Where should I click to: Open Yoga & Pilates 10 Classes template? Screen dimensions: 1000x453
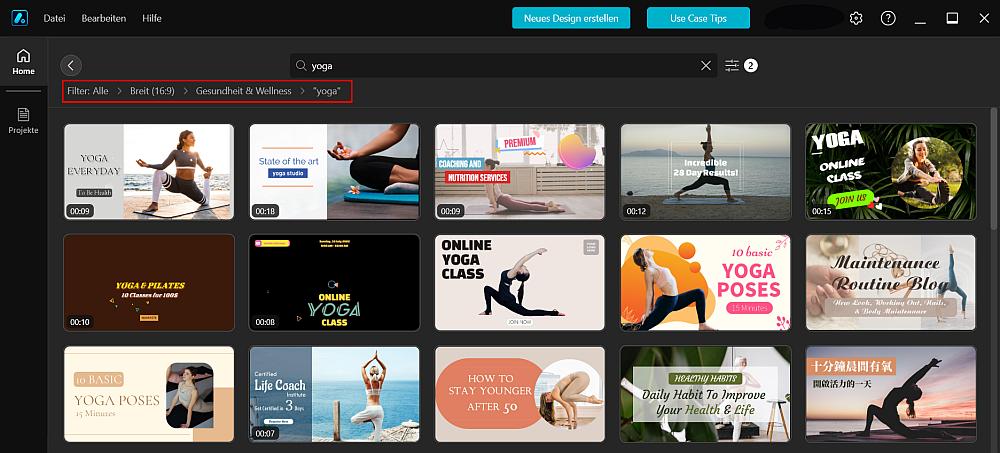pyautogui.click(x=149, y=283)
